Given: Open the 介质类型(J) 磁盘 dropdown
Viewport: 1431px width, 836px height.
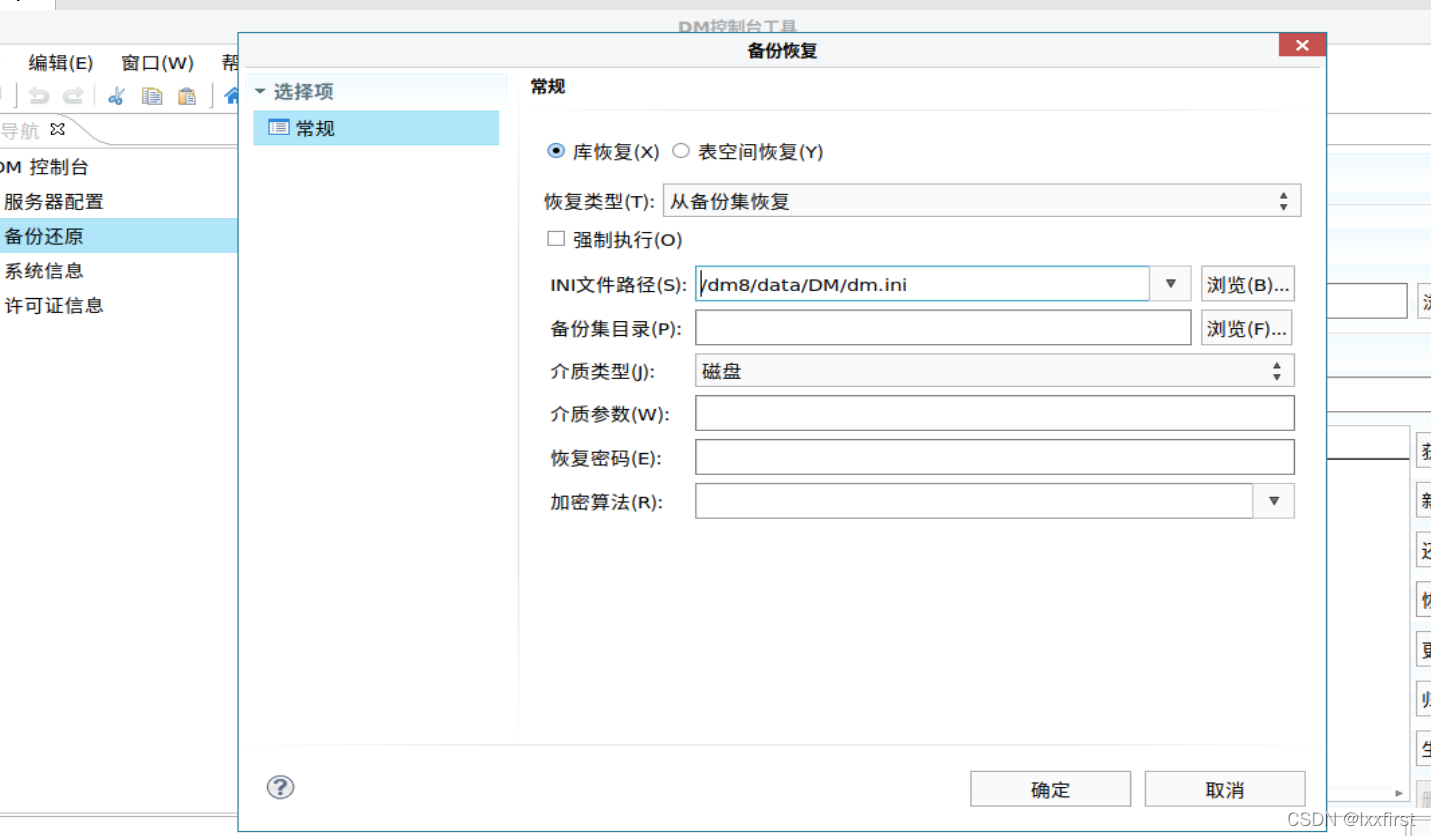Looking at the screenshot, I should 995,371.
